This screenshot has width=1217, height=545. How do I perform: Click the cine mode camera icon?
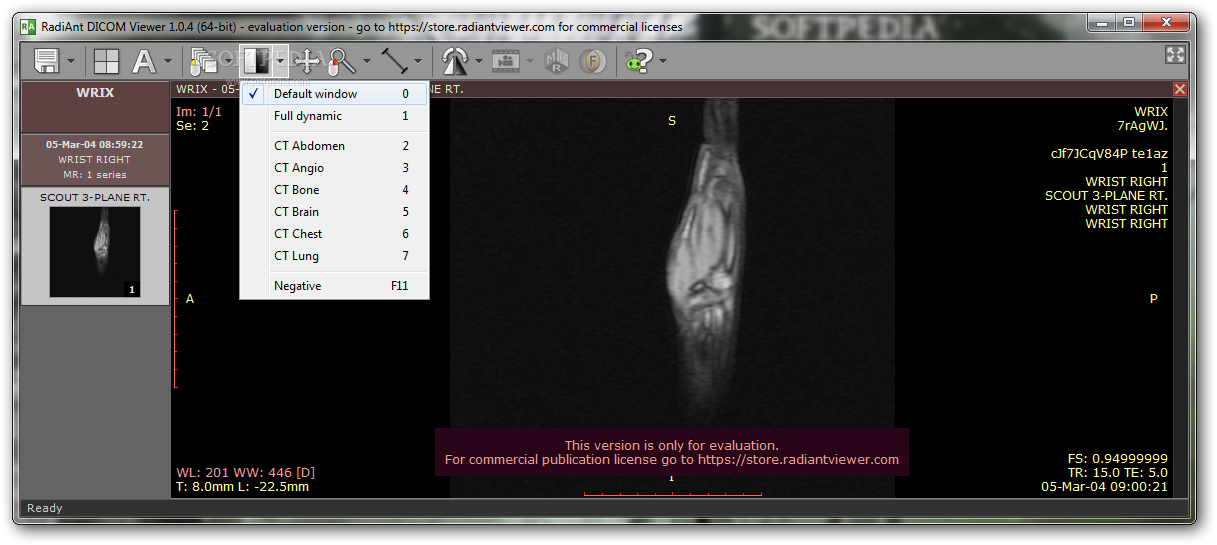point(505,61)
